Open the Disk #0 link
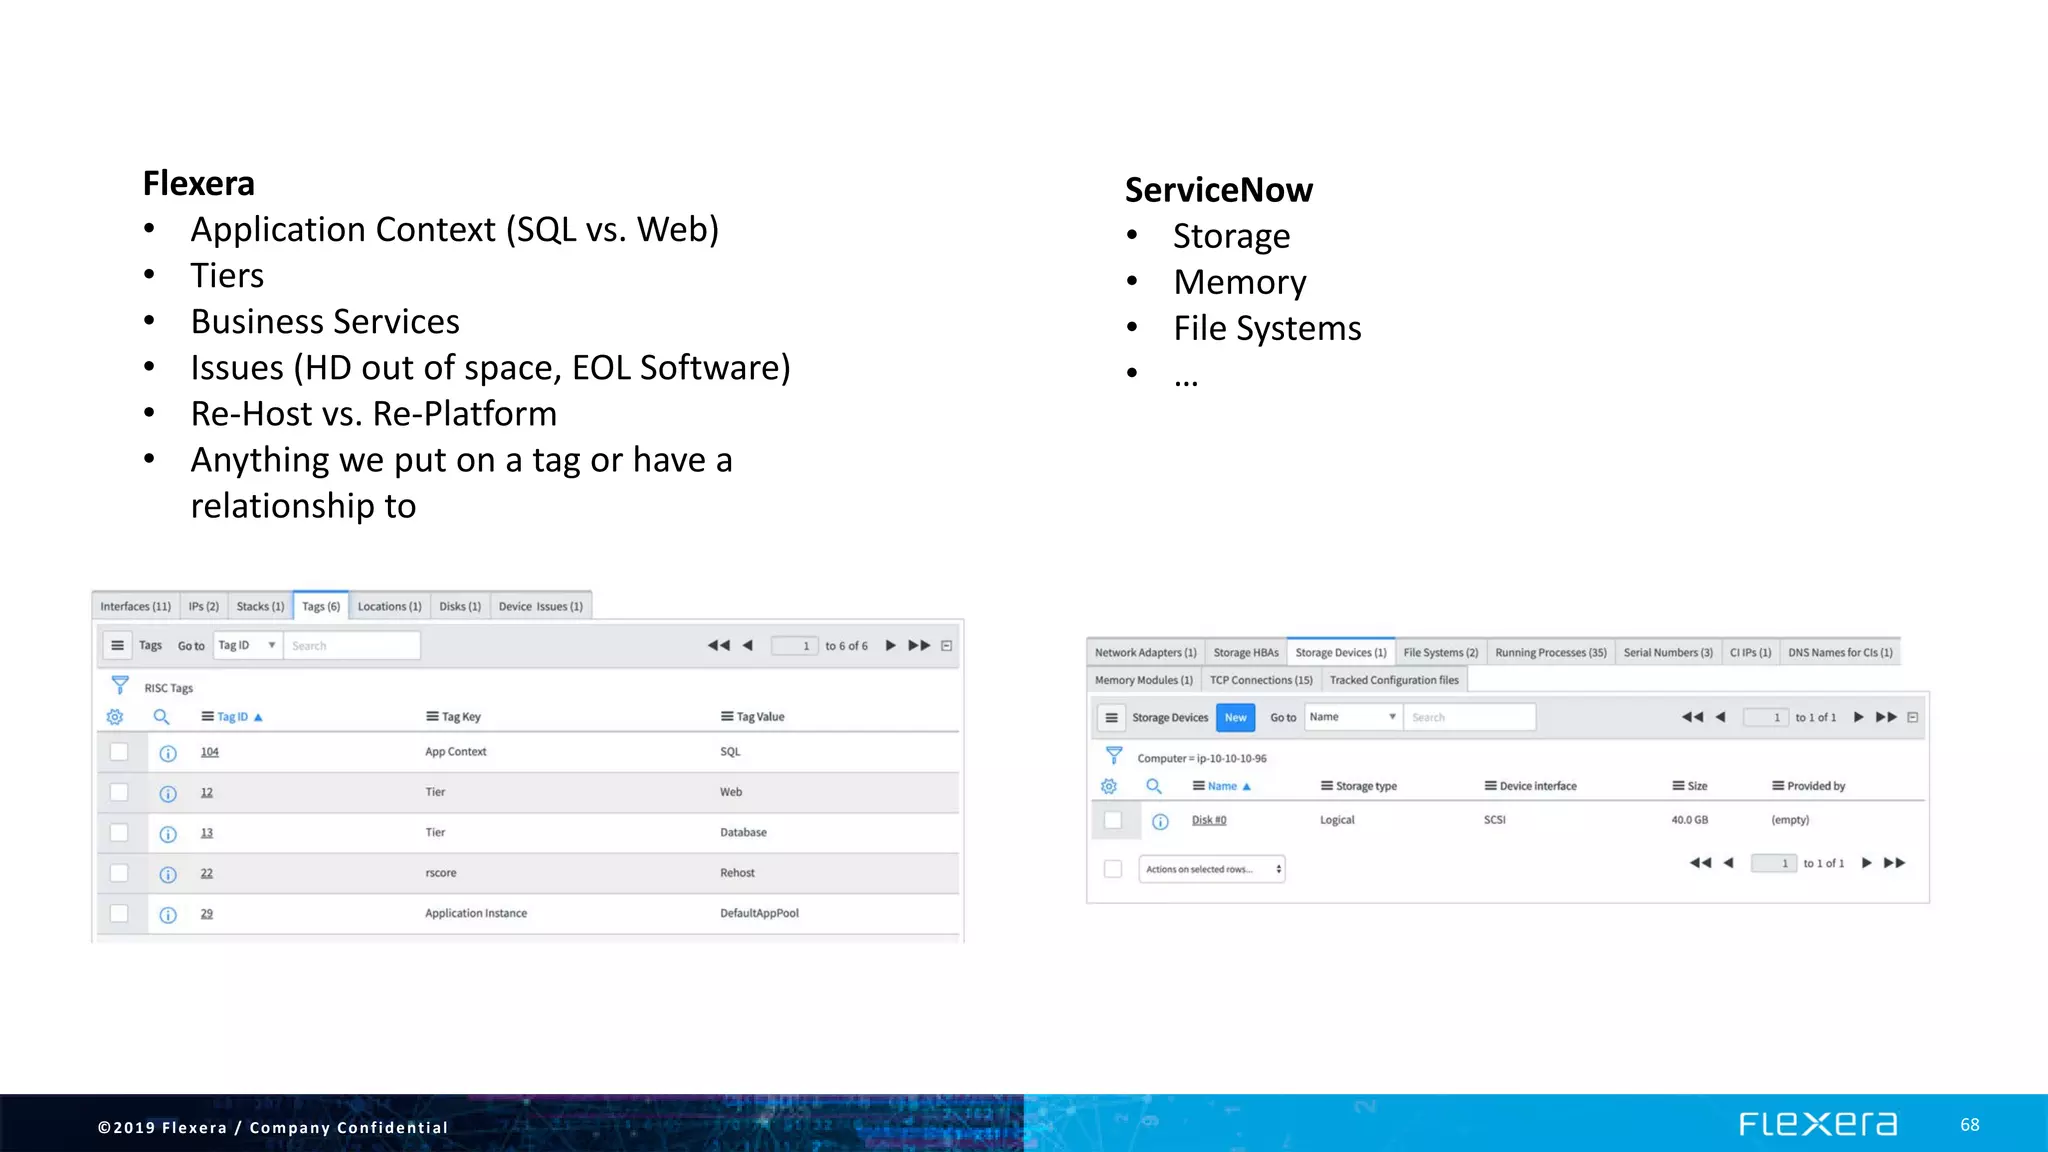This screenshot has height=1152, width=2048. tap(1209, 820)
